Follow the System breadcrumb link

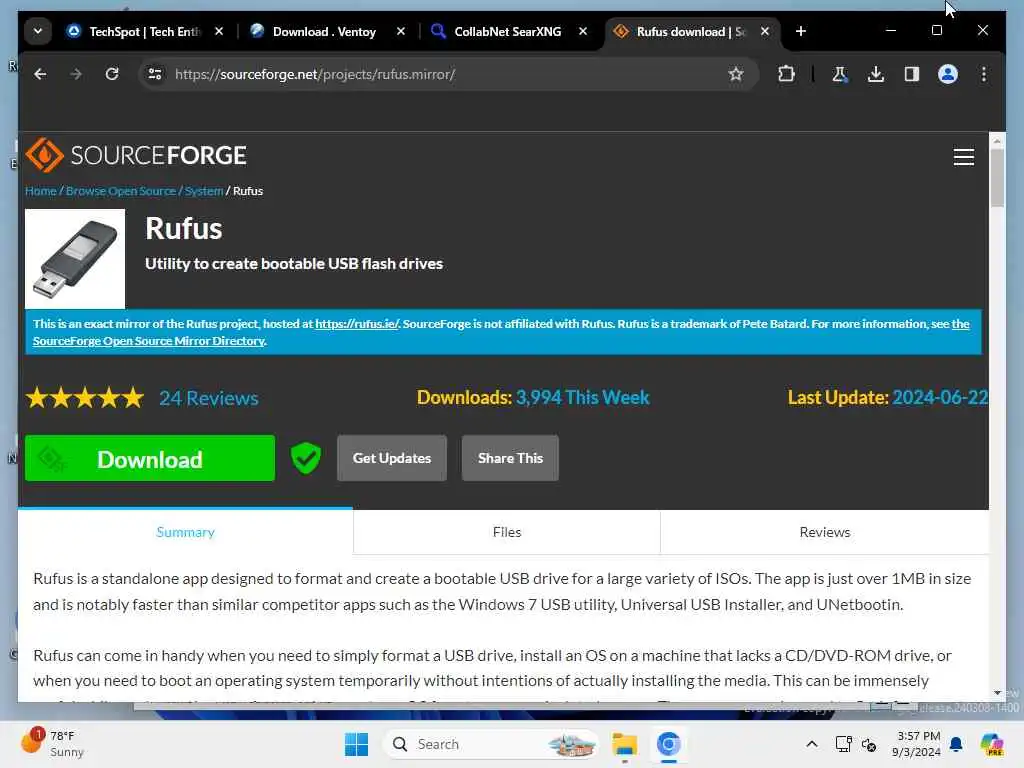[x=204, y=191]
